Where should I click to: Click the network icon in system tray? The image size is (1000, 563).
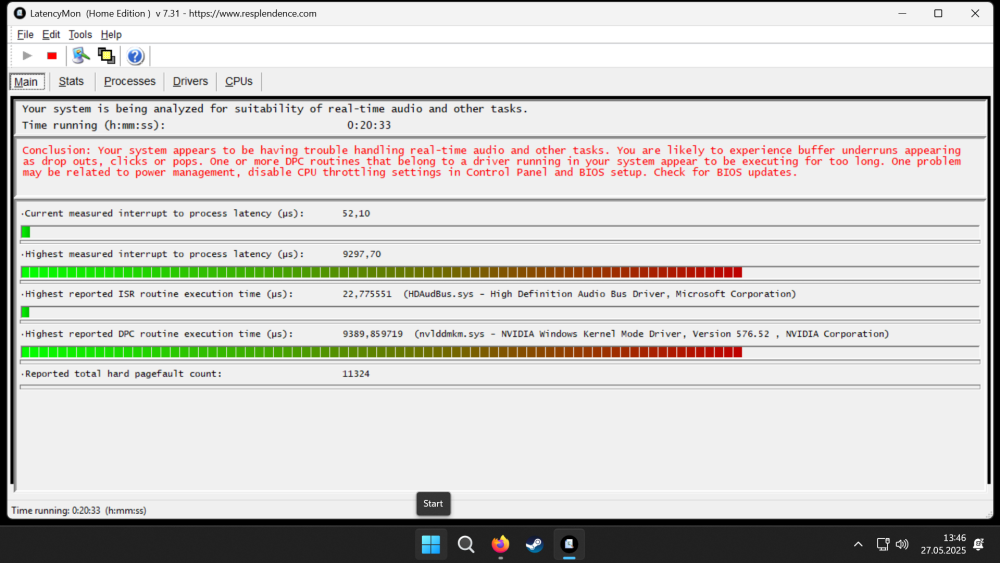(x=883, y=545)
